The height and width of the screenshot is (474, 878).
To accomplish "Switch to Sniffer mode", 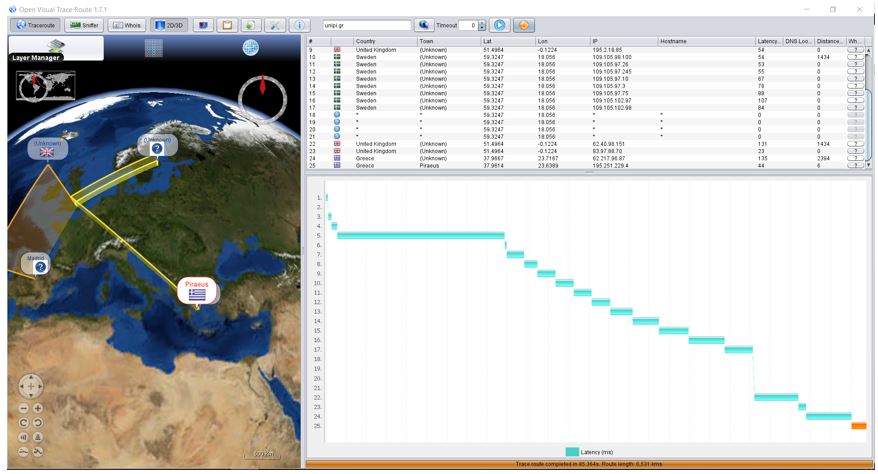I will tap(85, 25).
